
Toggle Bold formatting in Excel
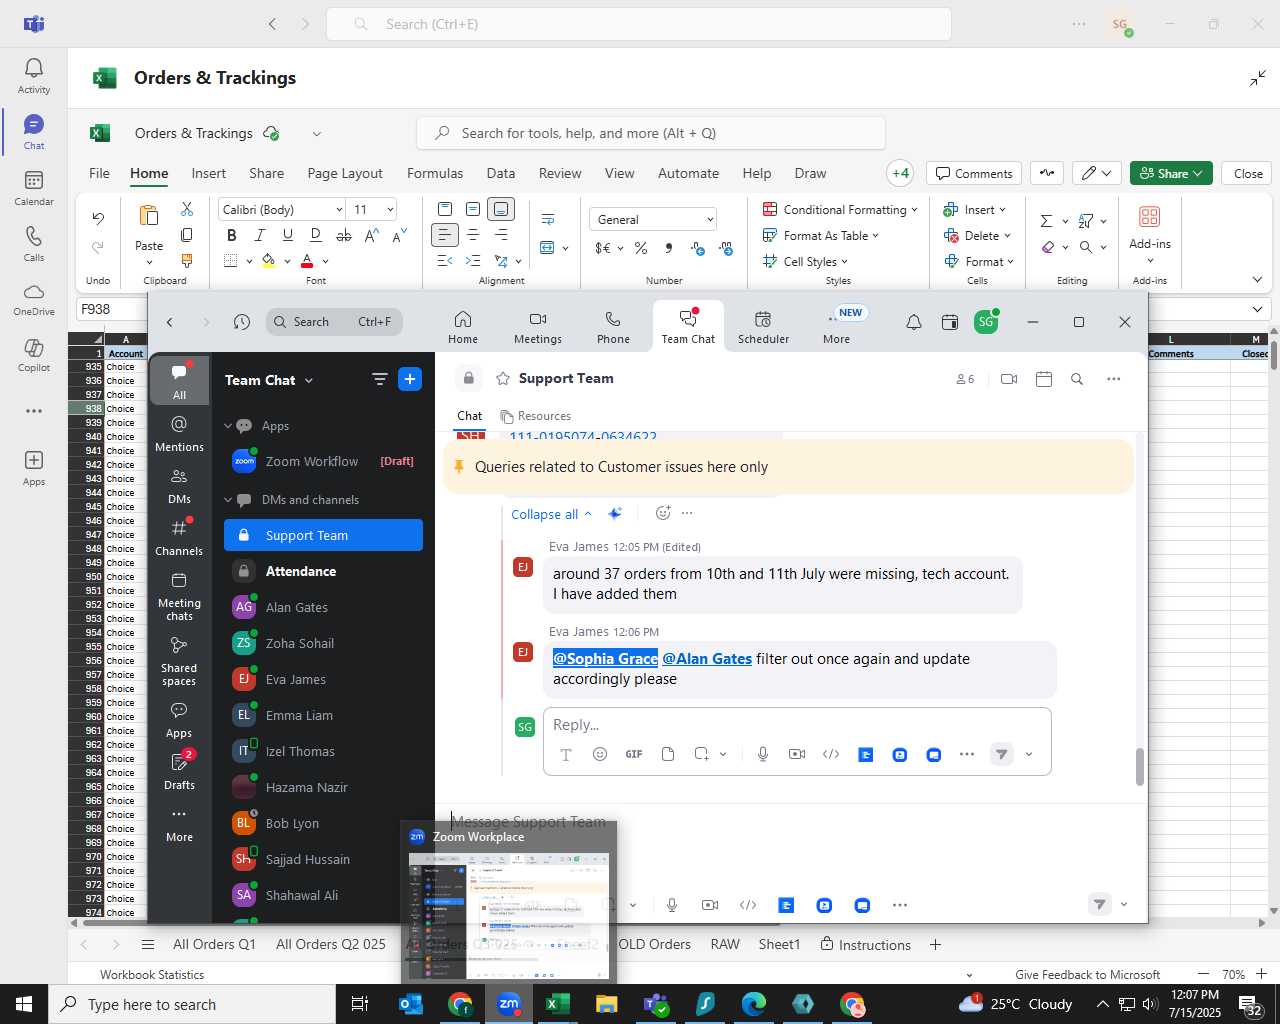point(232,235)
